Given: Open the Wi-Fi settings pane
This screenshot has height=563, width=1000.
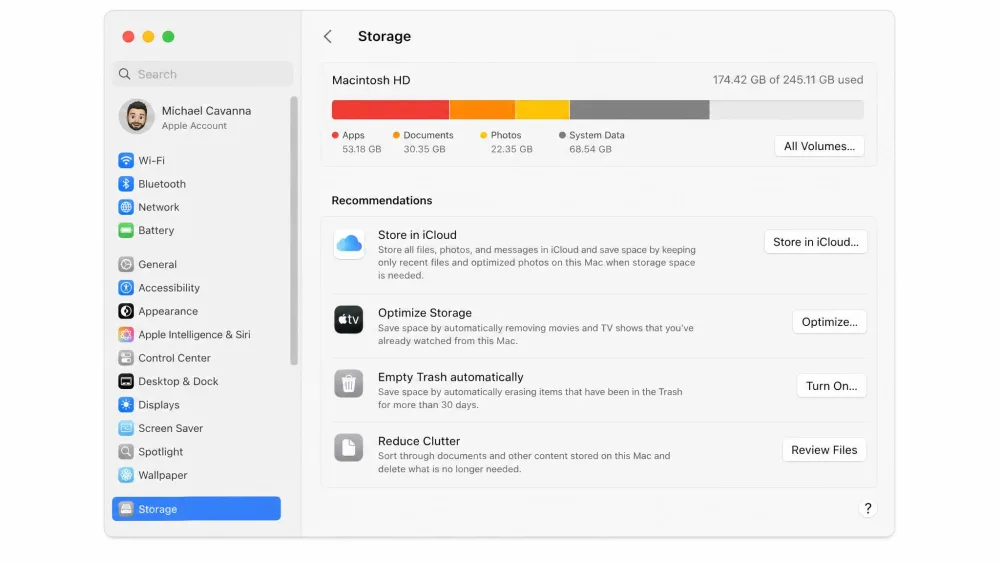Looking at the screenshot, I should point(196,160).
